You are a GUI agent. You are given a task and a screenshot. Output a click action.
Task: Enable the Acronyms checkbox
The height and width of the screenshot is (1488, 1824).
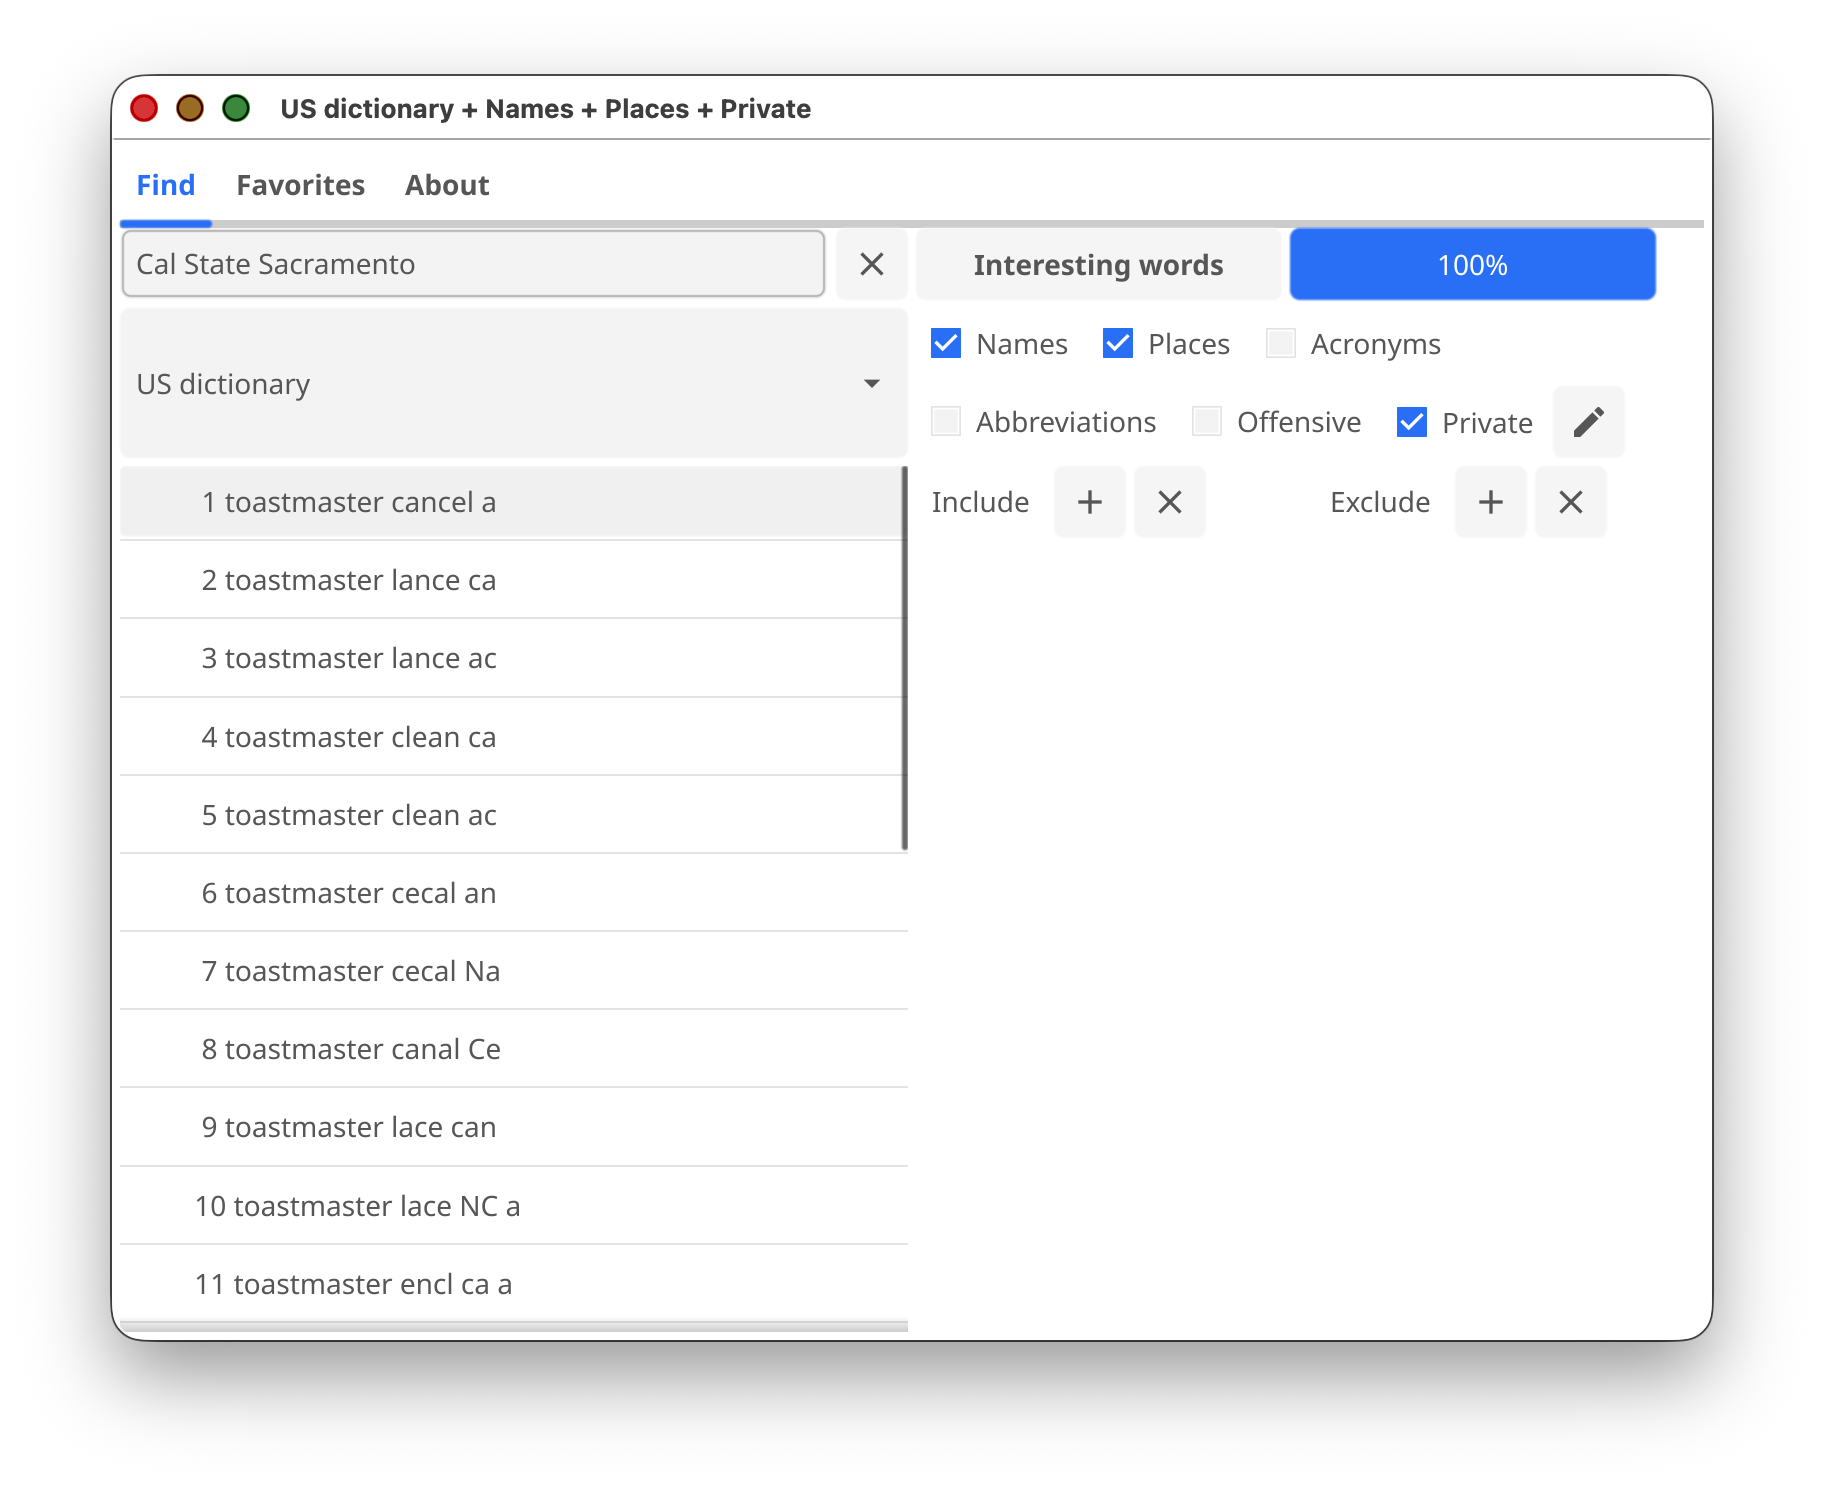(1281, 344)
